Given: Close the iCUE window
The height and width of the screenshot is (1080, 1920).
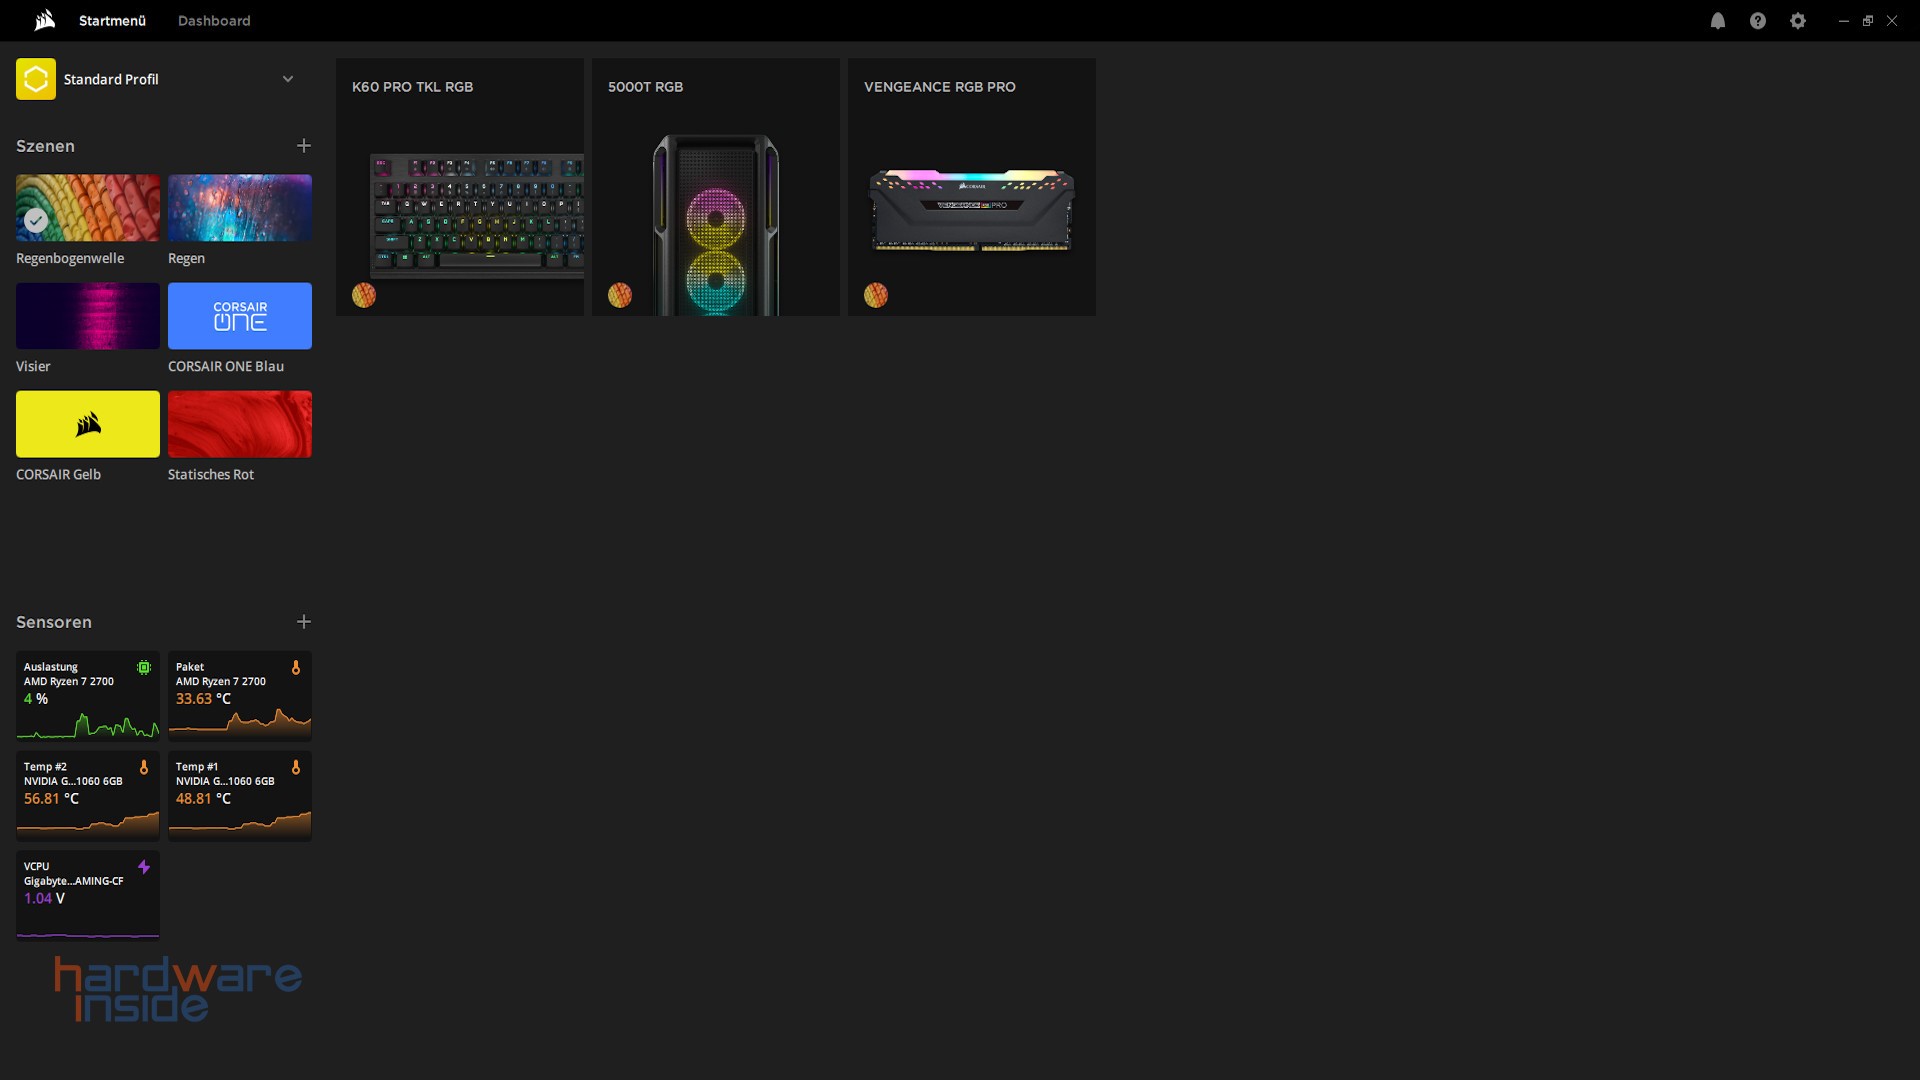Looking at the screenshot, I should (1891, 21).
